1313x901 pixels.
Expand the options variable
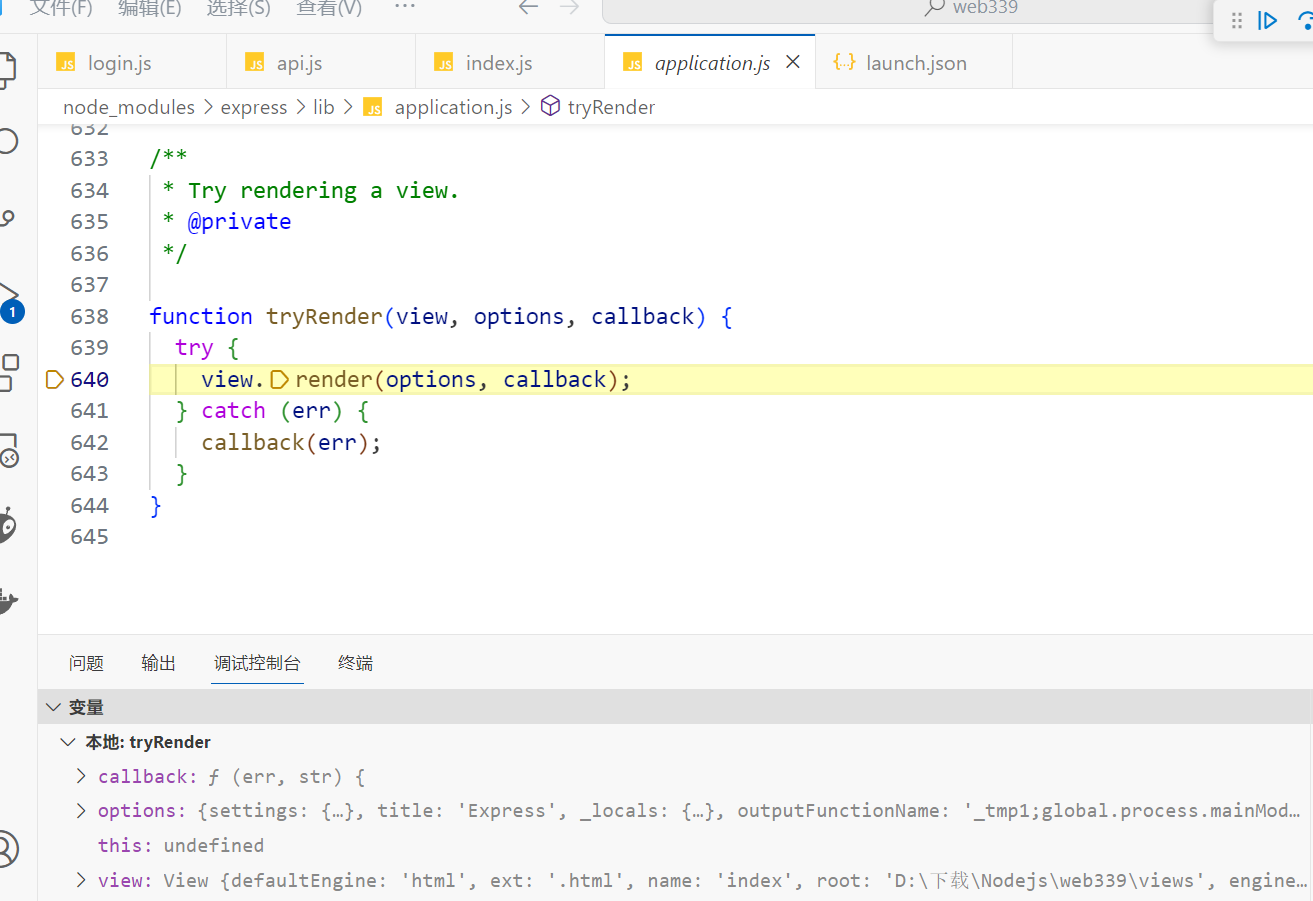click(x=81, y=811)
